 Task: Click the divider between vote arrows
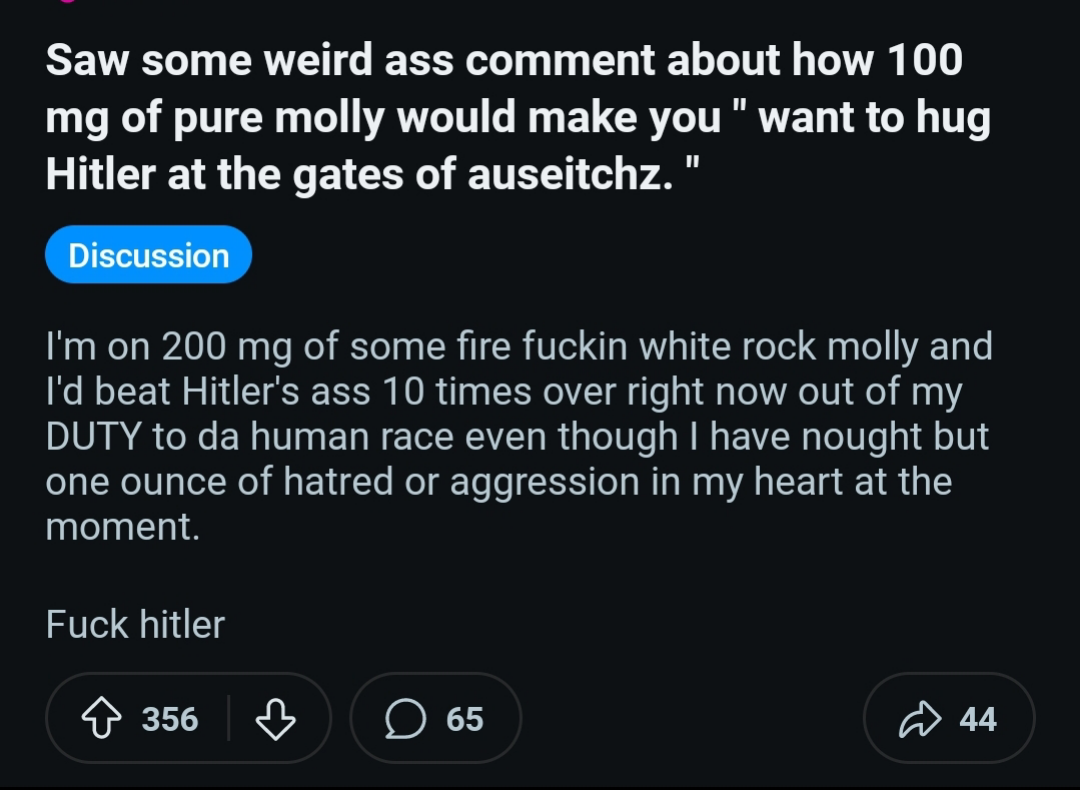(x=229, y=719)
